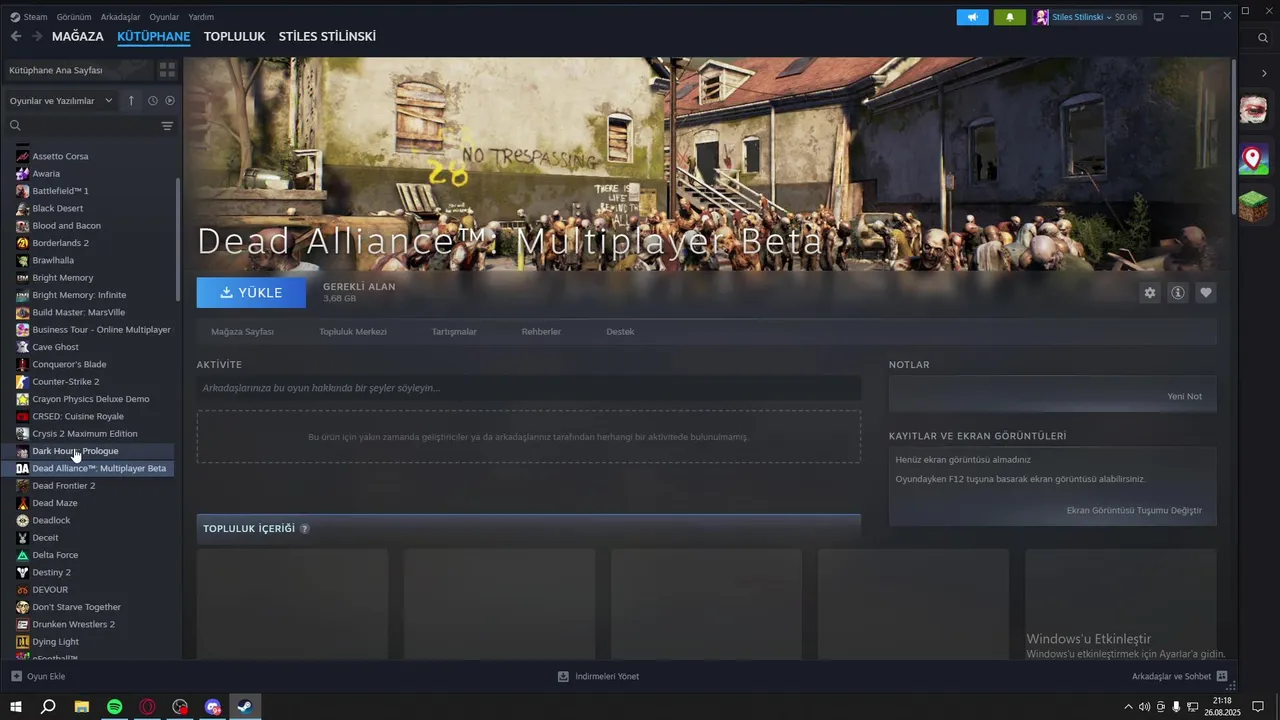The width and height of the screenshot is (1280, 720).
Task: Show hidden system tray icons chevron
Action: pyautogui.click(x=1129, y=707)
